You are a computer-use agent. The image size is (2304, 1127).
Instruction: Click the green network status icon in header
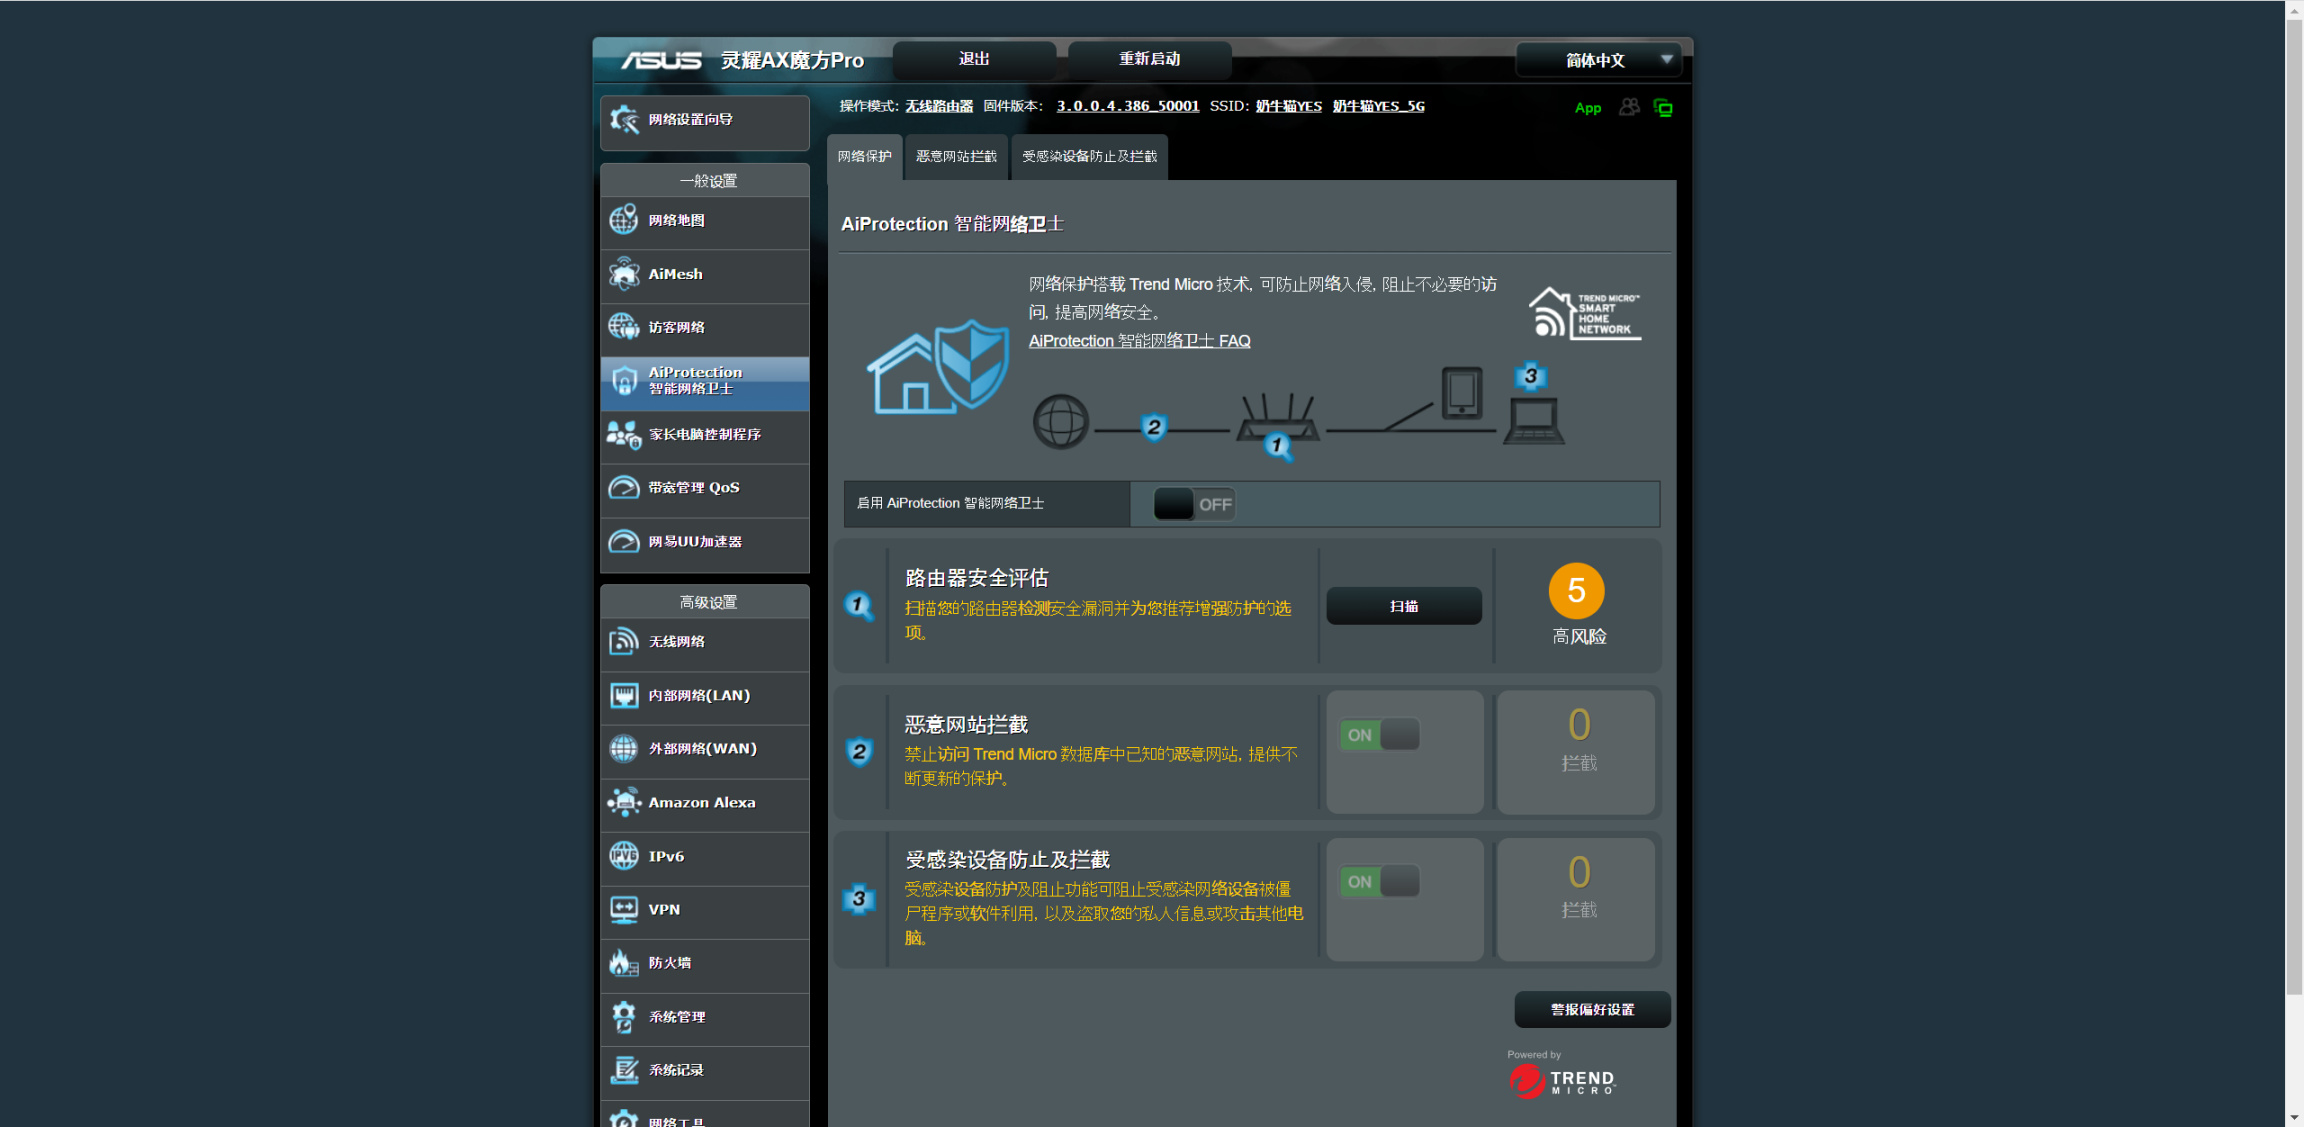click(x=1663, y=108)
